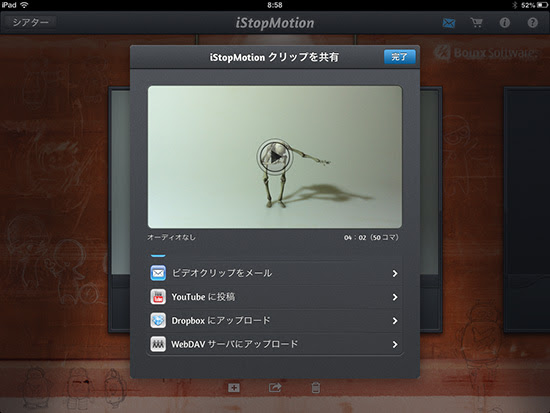Click the 04 : 02 (50コマ) duration text
The height and width of the screenshot is (413, 550).
[x=371, y=238]
